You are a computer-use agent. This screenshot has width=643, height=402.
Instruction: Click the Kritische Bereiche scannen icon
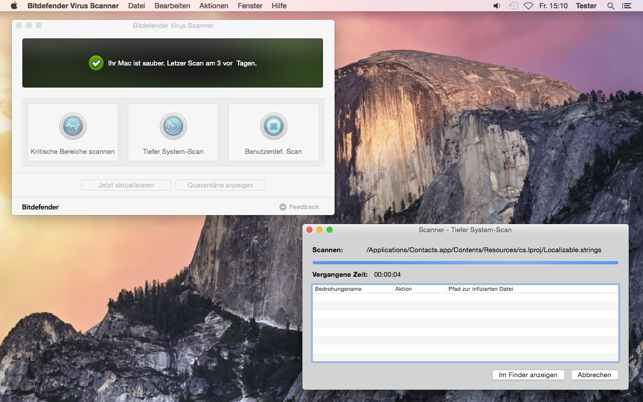pos(73,126)
